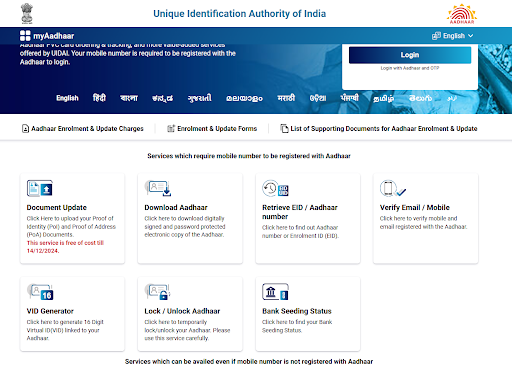Click the Login button
This screenshot has width=512, height=368.
tap(410, 55)
